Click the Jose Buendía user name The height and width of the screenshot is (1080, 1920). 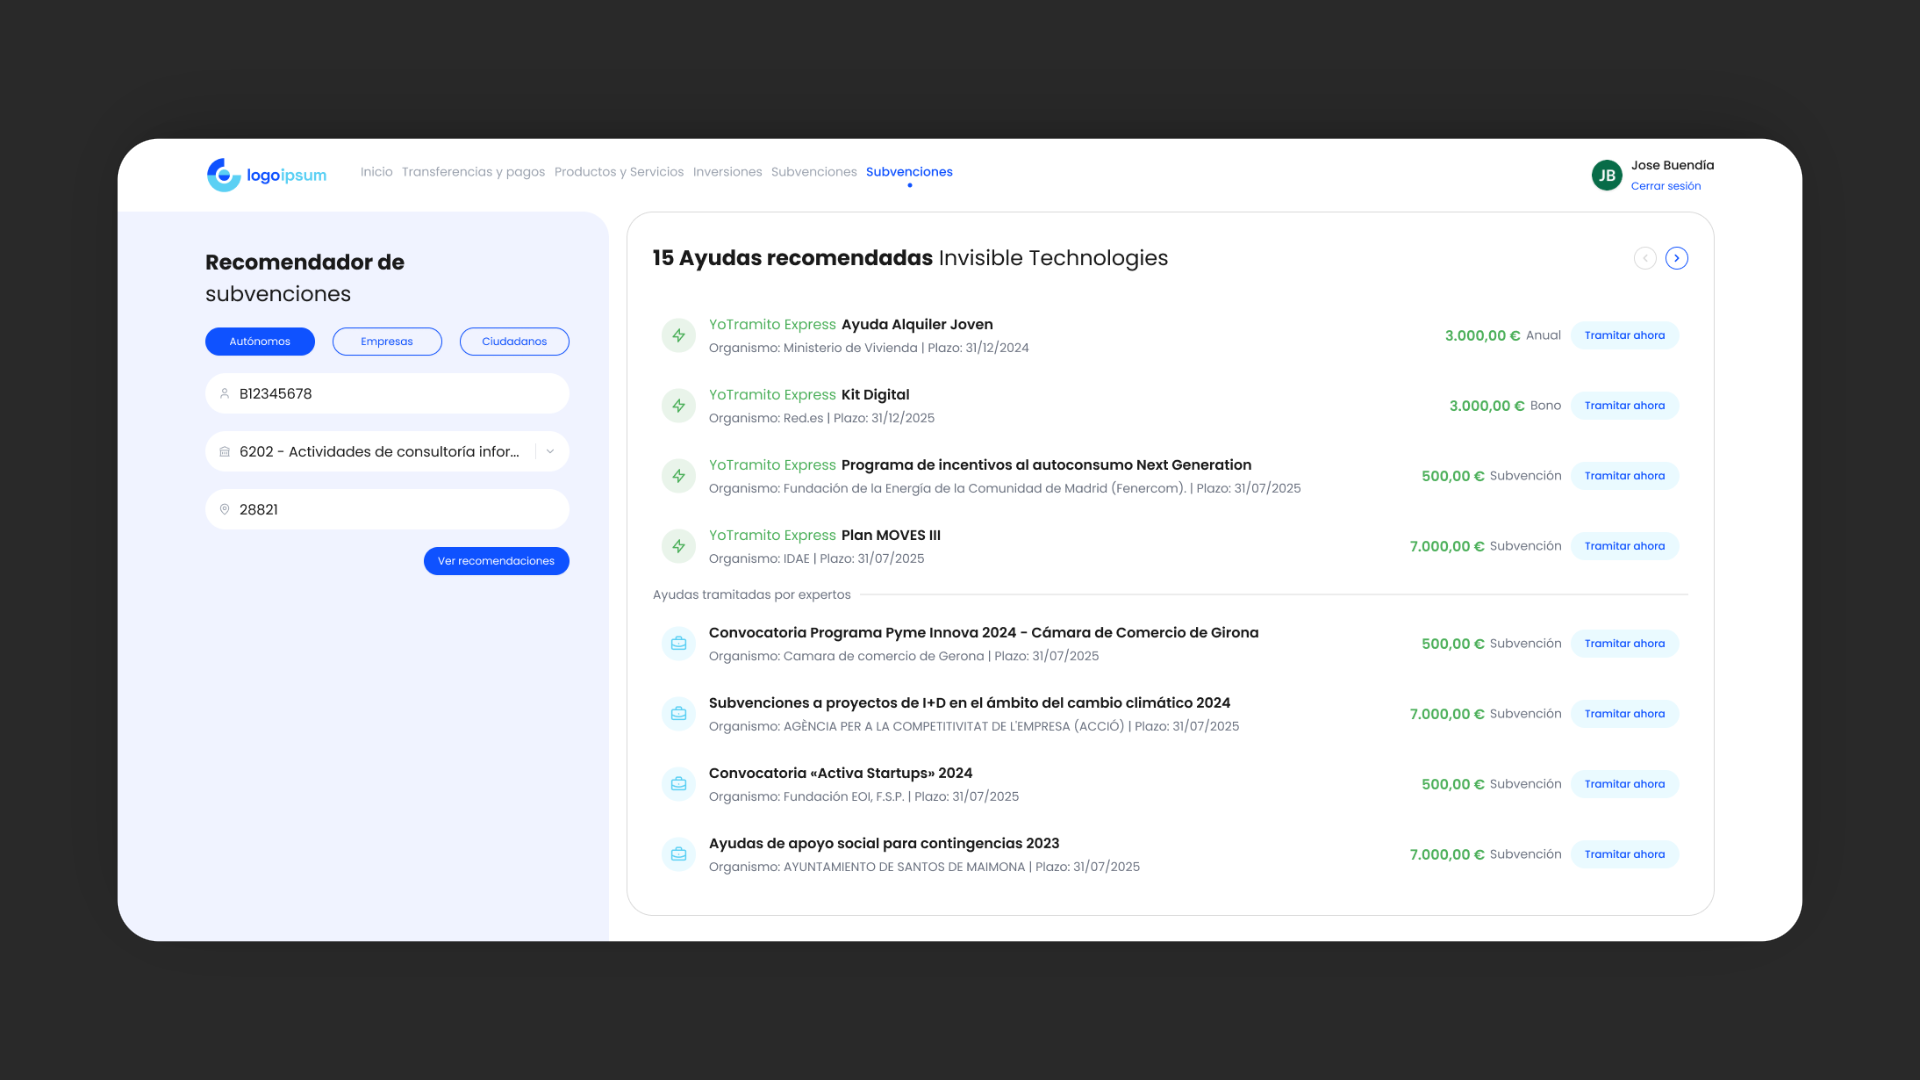1672,165
